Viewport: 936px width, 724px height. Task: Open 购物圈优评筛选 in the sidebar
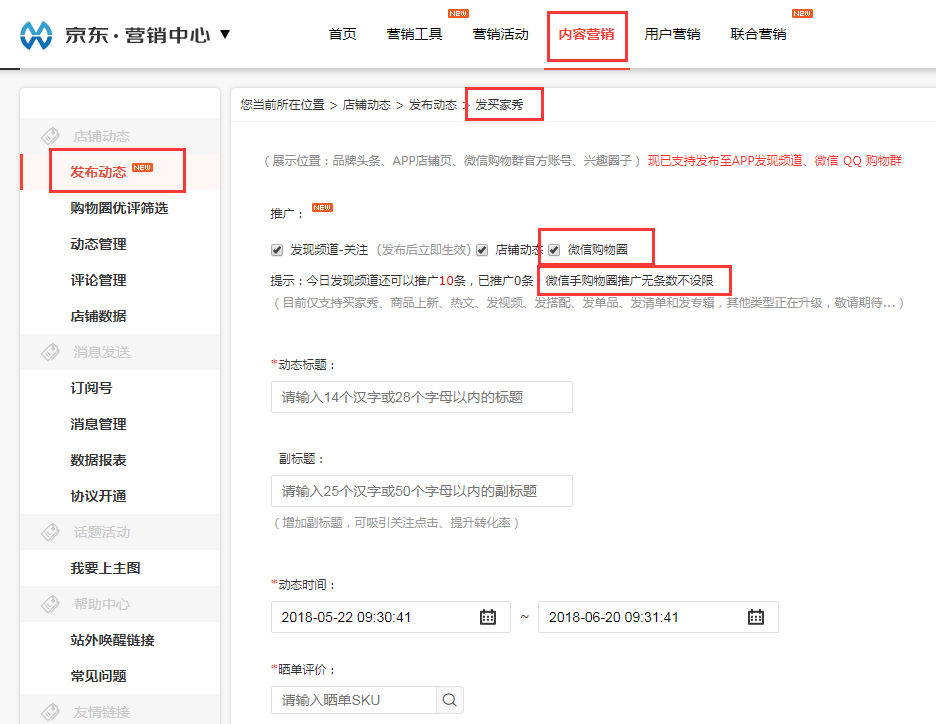tap(119, 208)
